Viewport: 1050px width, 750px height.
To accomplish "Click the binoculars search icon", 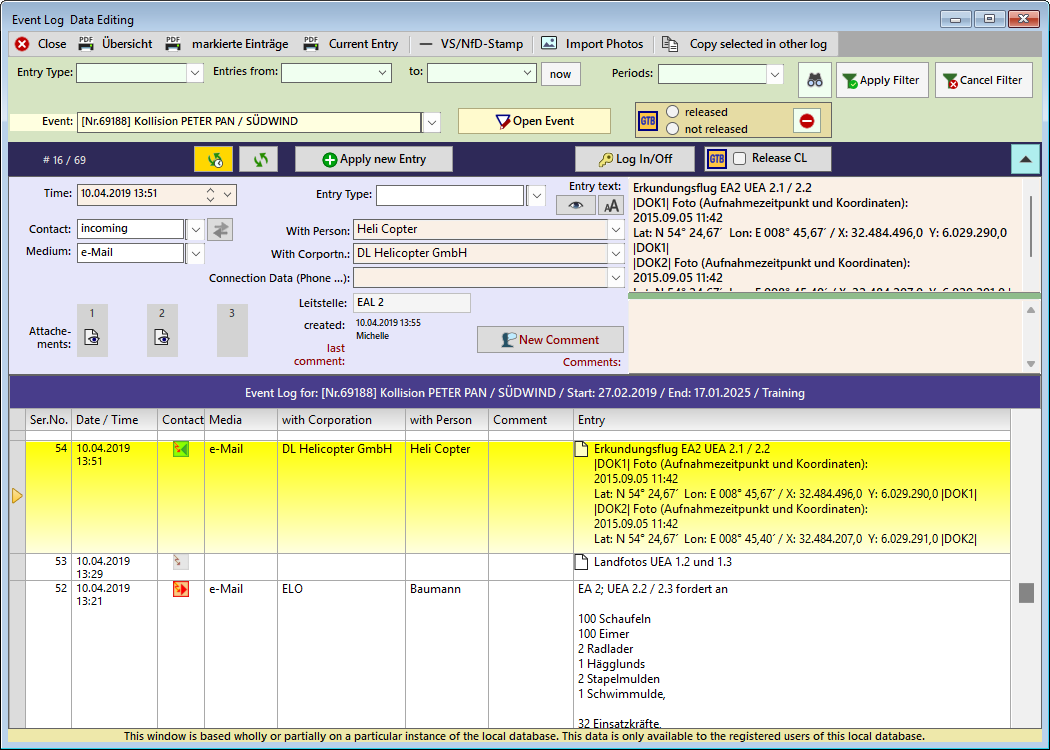I will point(814,80).
